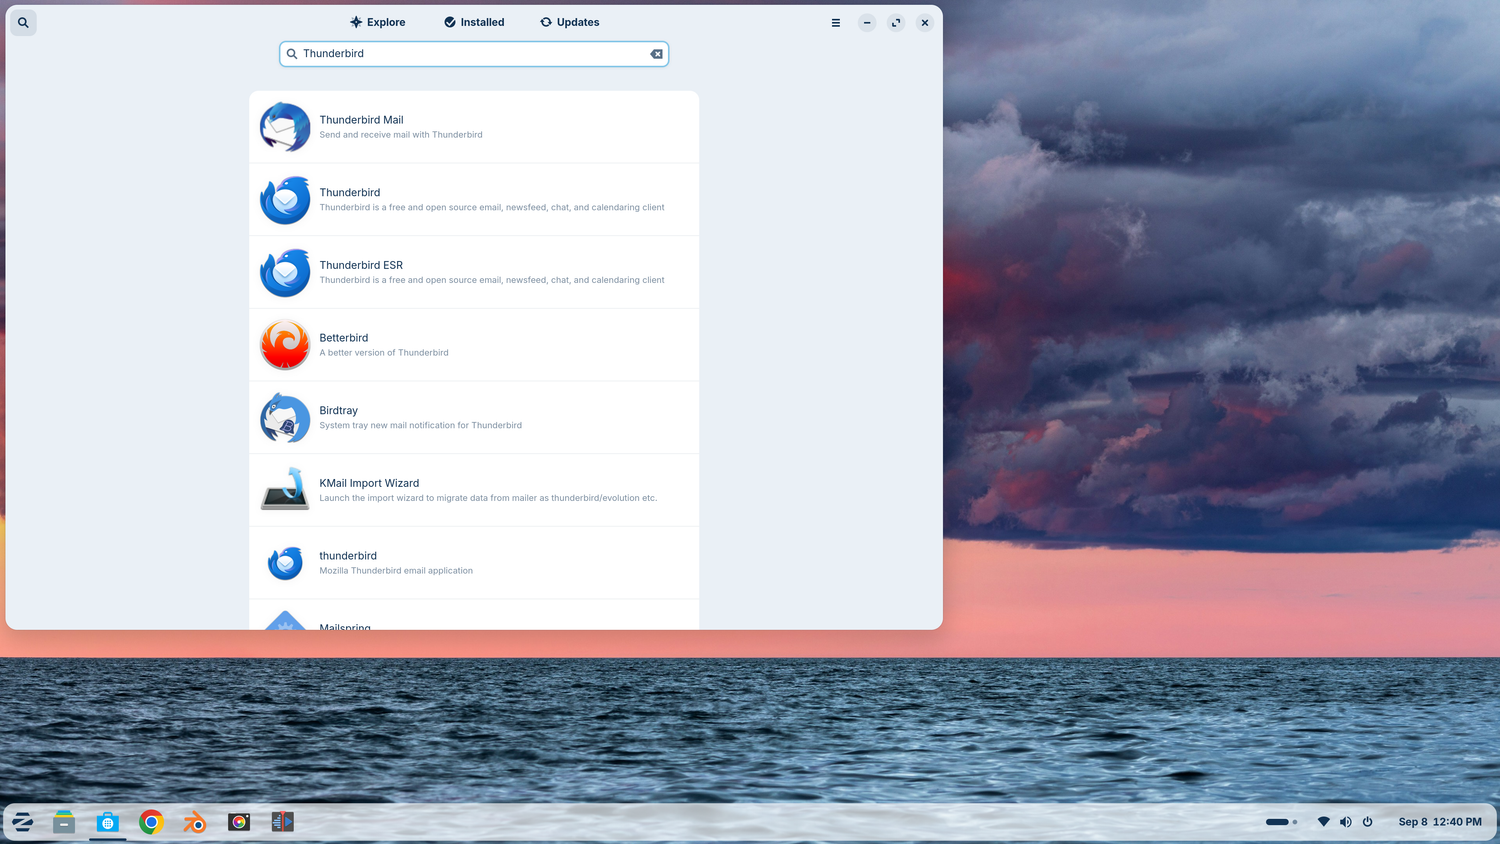Click 'Mozilla Thunderbird email application' description

pyautogui.click(x=396, y=571)
